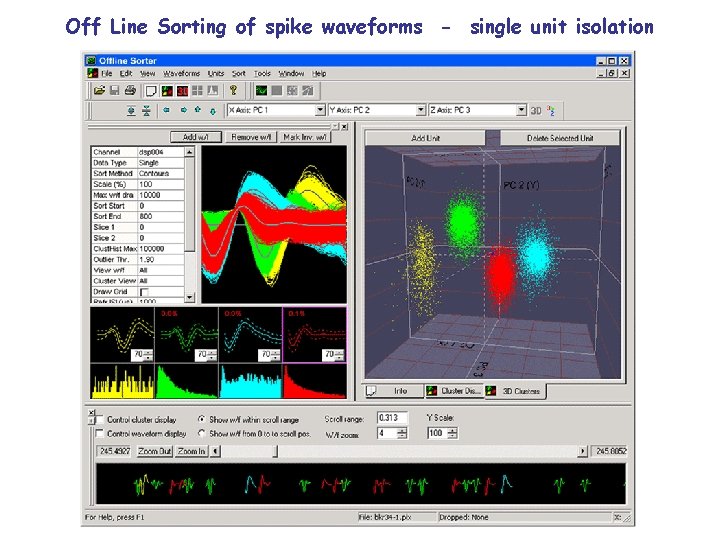Switch to the Info tab
Screen dimensions: 720x540
coord(394,391)
